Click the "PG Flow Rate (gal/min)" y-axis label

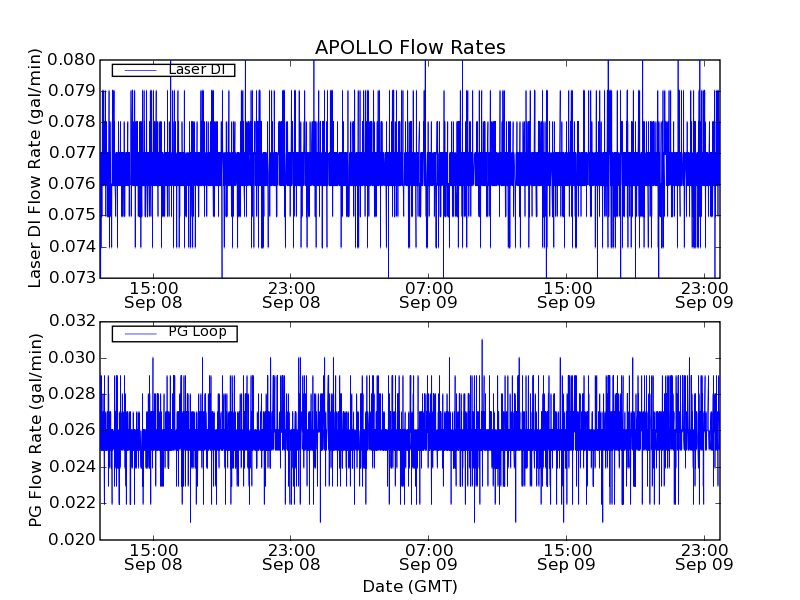(x=36, y=430)
